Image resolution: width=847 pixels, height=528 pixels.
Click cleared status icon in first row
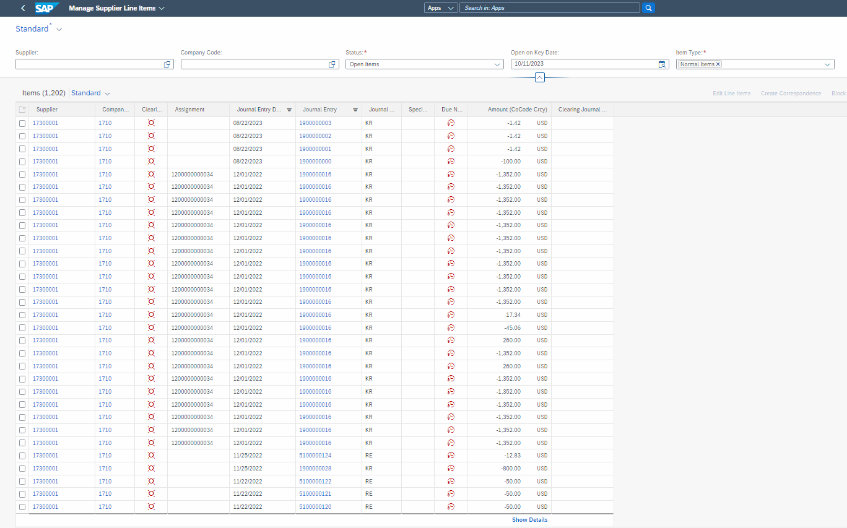click(x=151, y=122)
